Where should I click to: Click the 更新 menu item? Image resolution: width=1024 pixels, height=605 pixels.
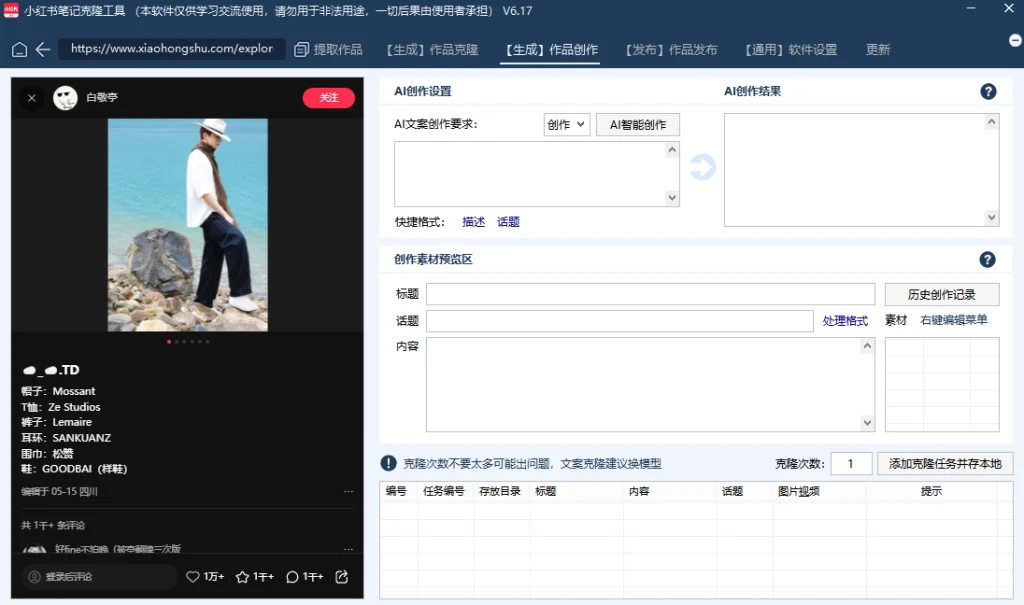[x=878, y=50]
